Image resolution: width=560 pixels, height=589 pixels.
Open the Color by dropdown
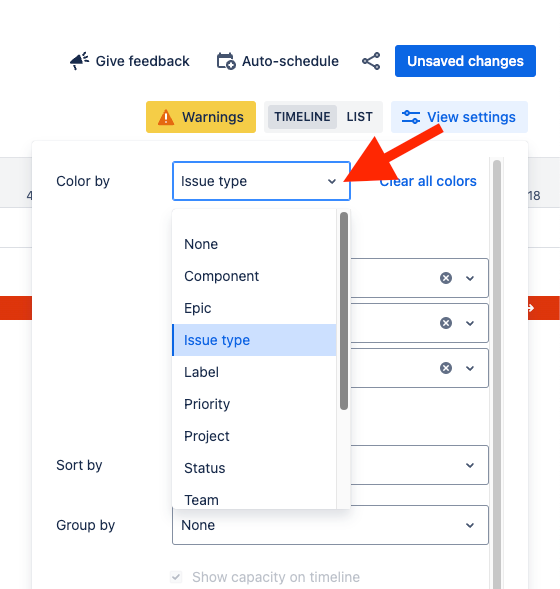pyautogui.click(x=261, y=181)
